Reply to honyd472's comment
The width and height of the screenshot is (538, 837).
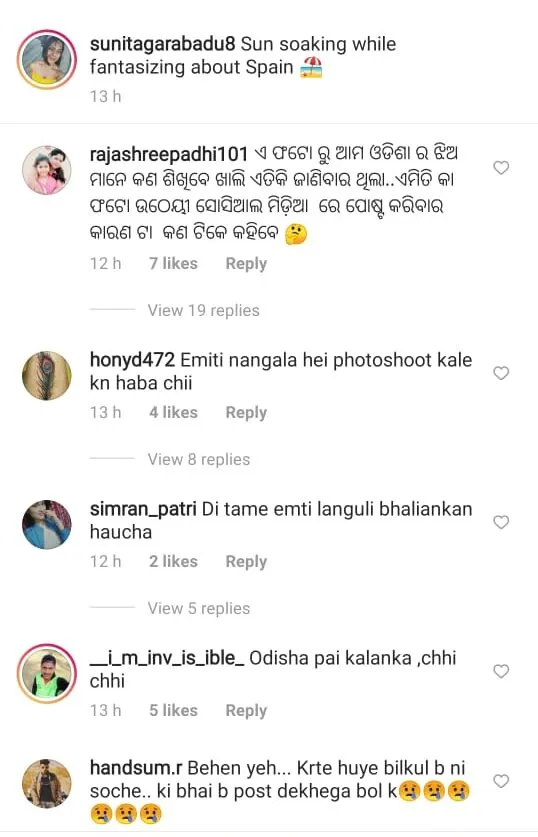(246, 412)
